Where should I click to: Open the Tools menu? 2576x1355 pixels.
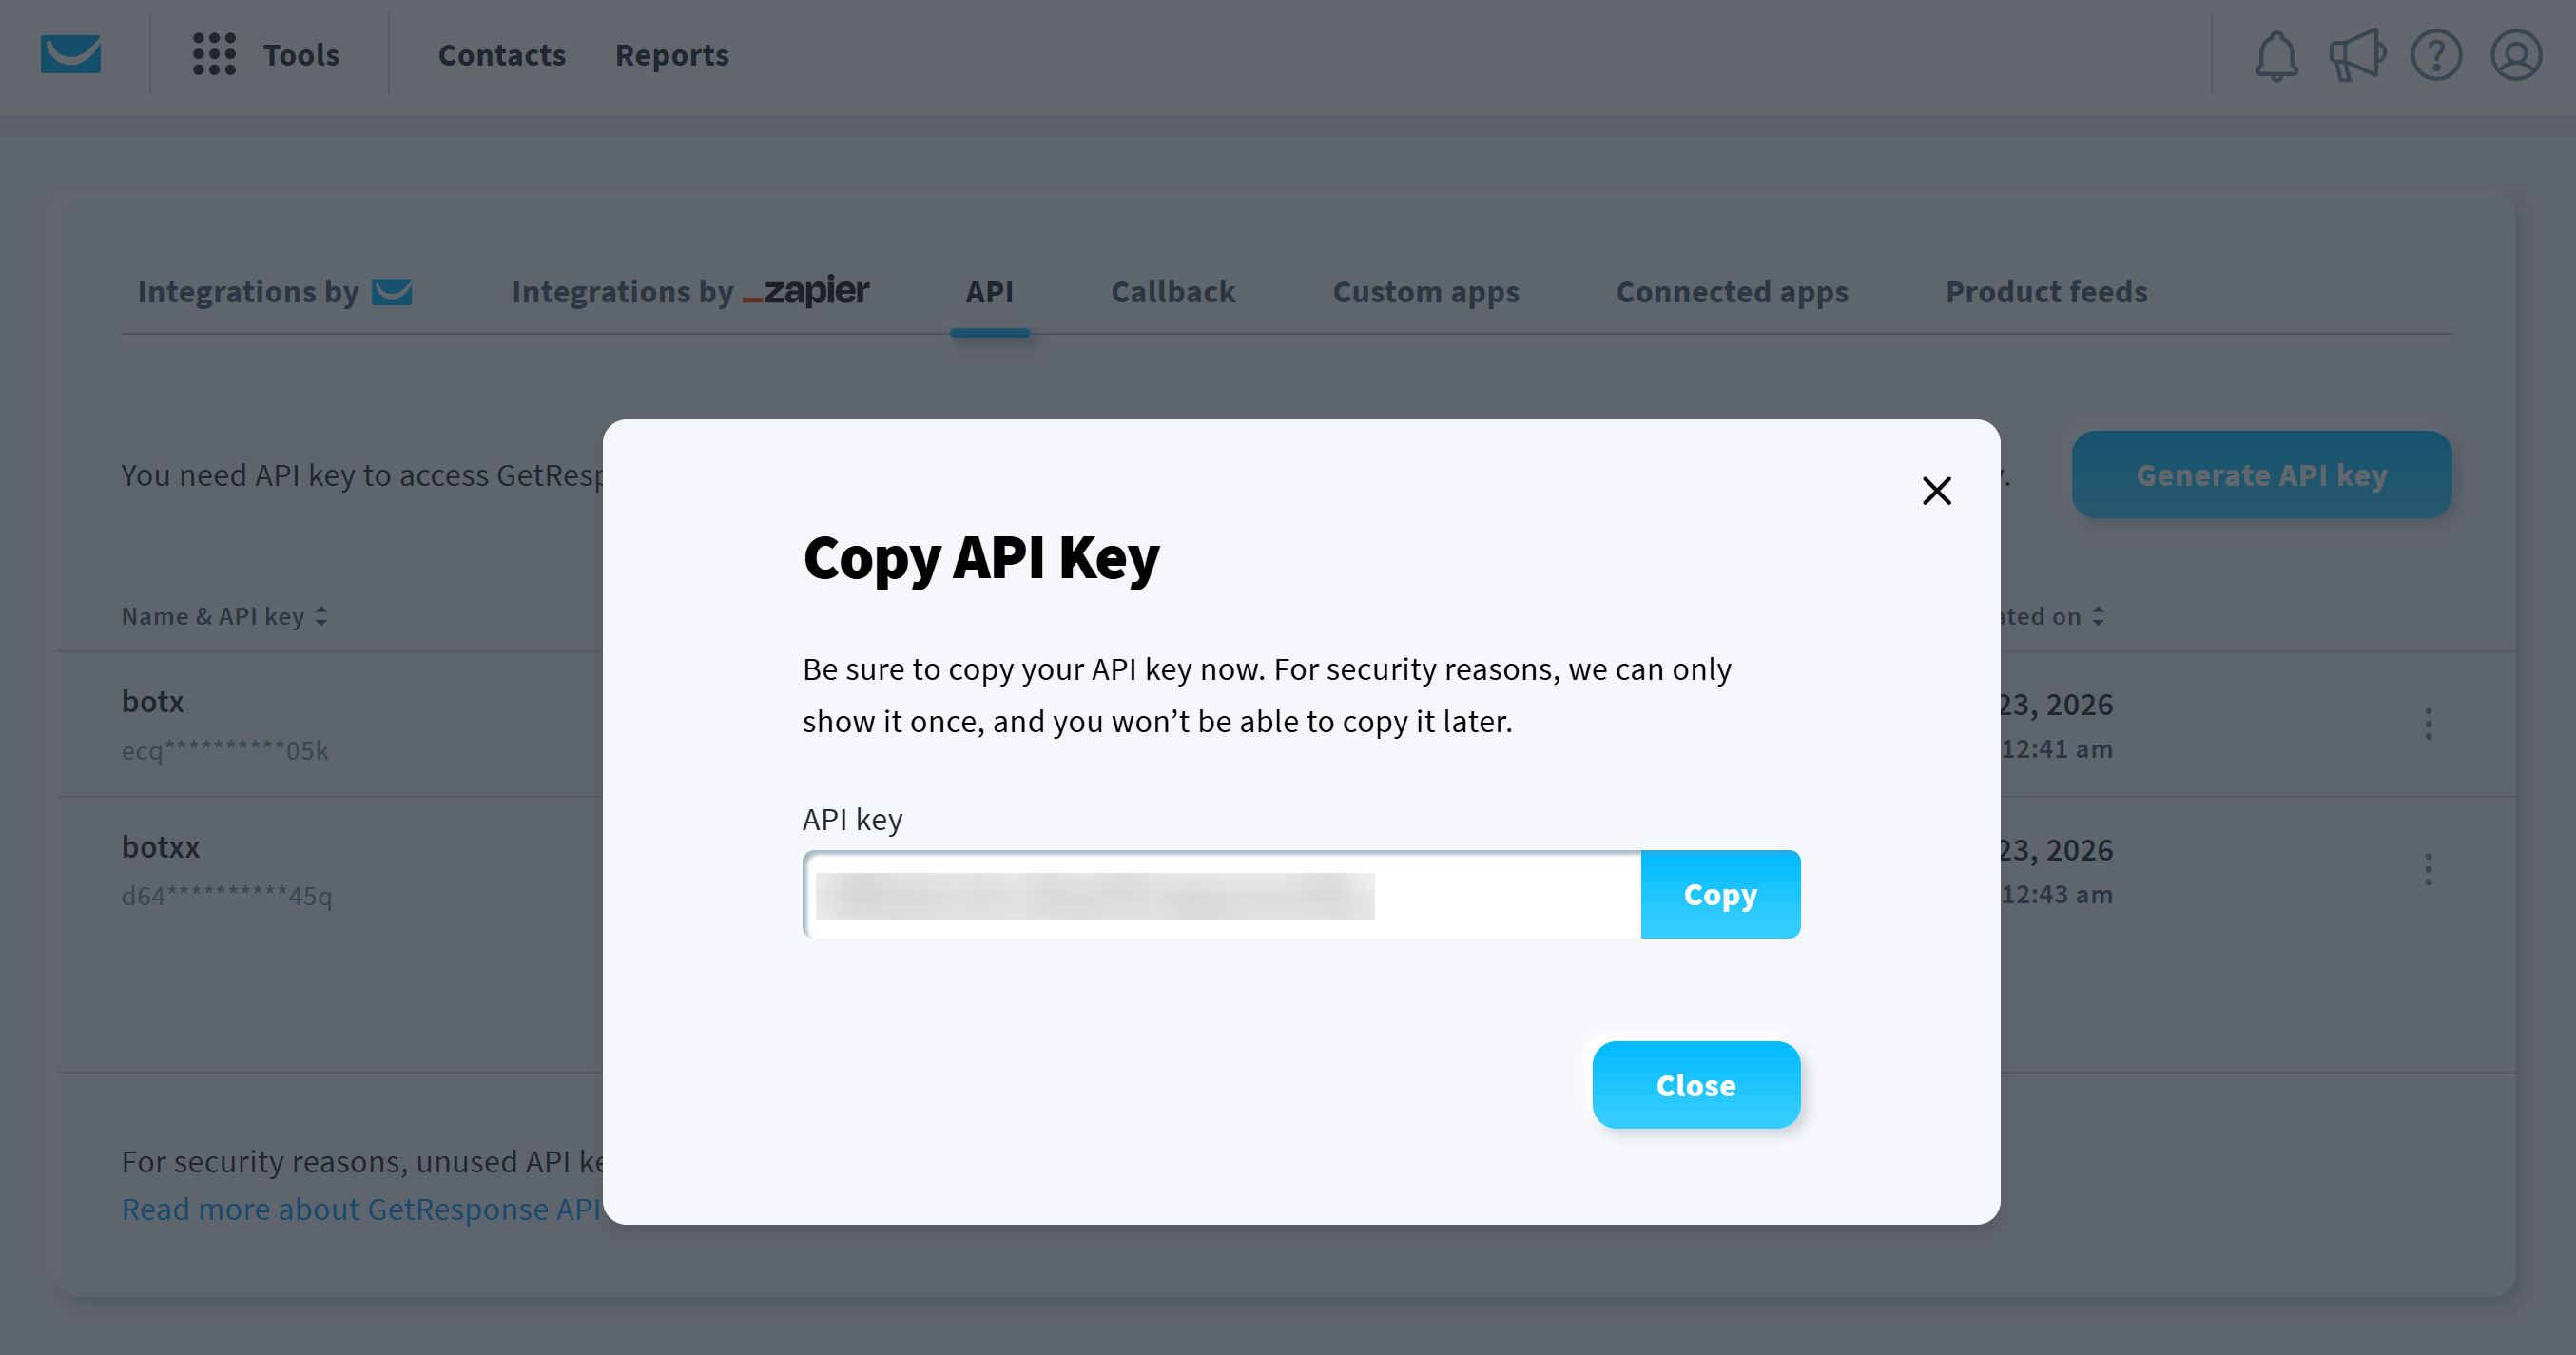301,55
